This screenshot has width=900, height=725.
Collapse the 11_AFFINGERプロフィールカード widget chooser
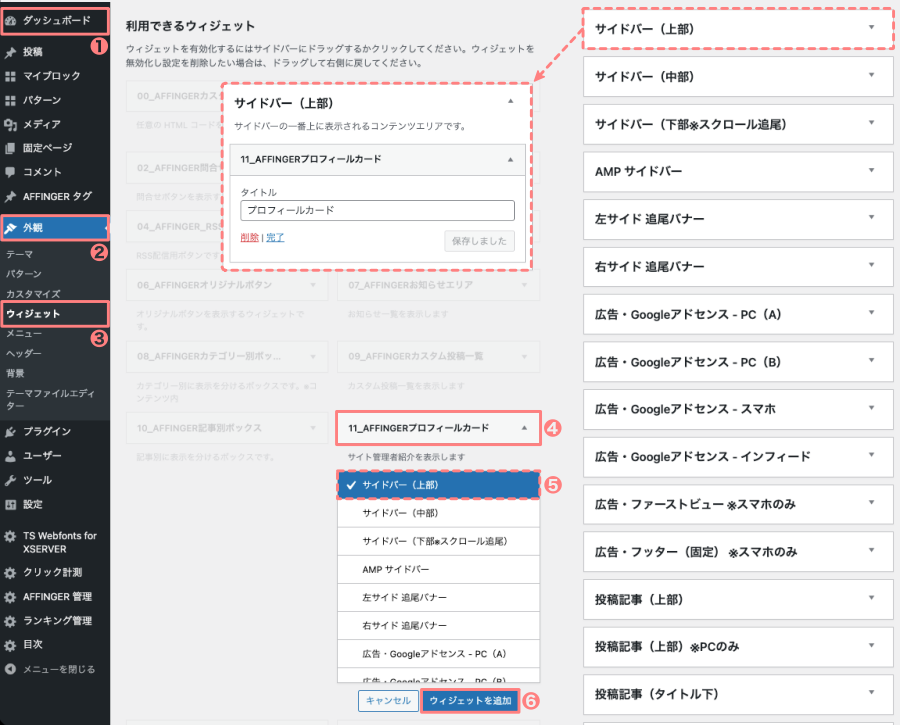[x=525, y=427]
